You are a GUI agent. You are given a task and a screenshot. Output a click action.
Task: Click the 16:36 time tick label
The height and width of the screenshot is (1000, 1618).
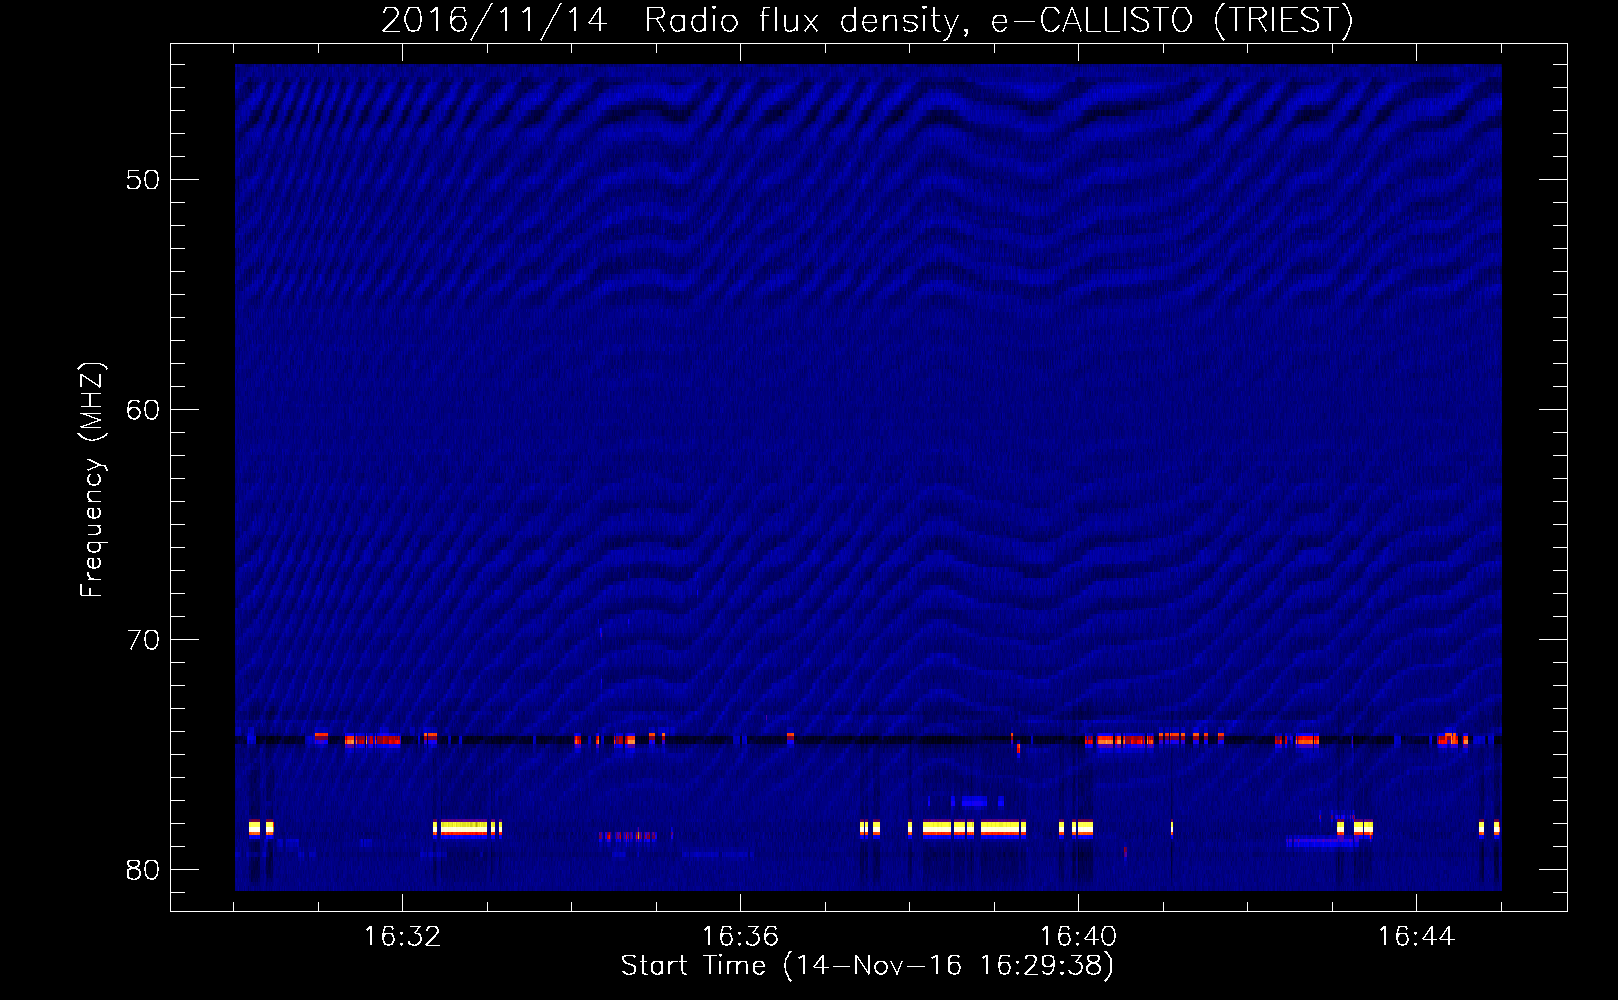click(x=740, y=937)
